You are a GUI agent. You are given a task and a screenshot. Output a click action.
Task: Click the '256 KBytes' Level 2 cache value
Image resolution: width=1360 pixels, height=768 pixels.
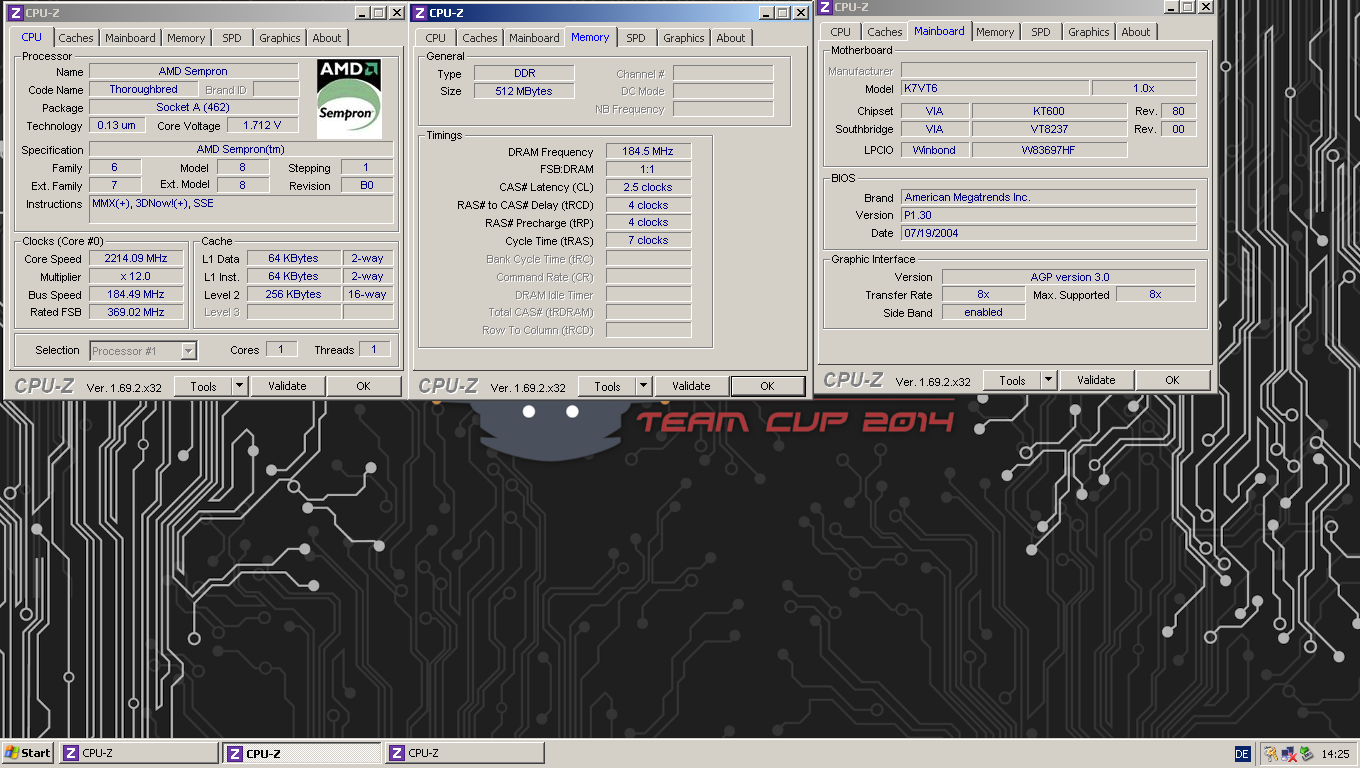294,294
